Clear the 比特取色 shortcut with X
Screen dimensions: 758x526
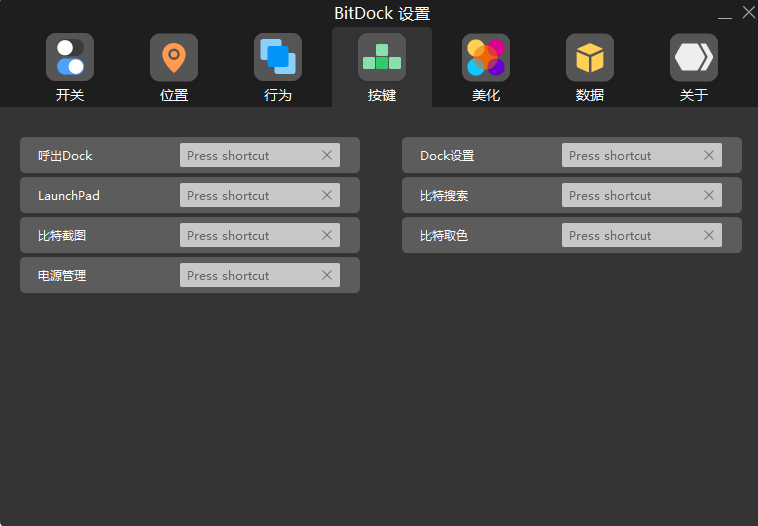(x=709, y=235)
